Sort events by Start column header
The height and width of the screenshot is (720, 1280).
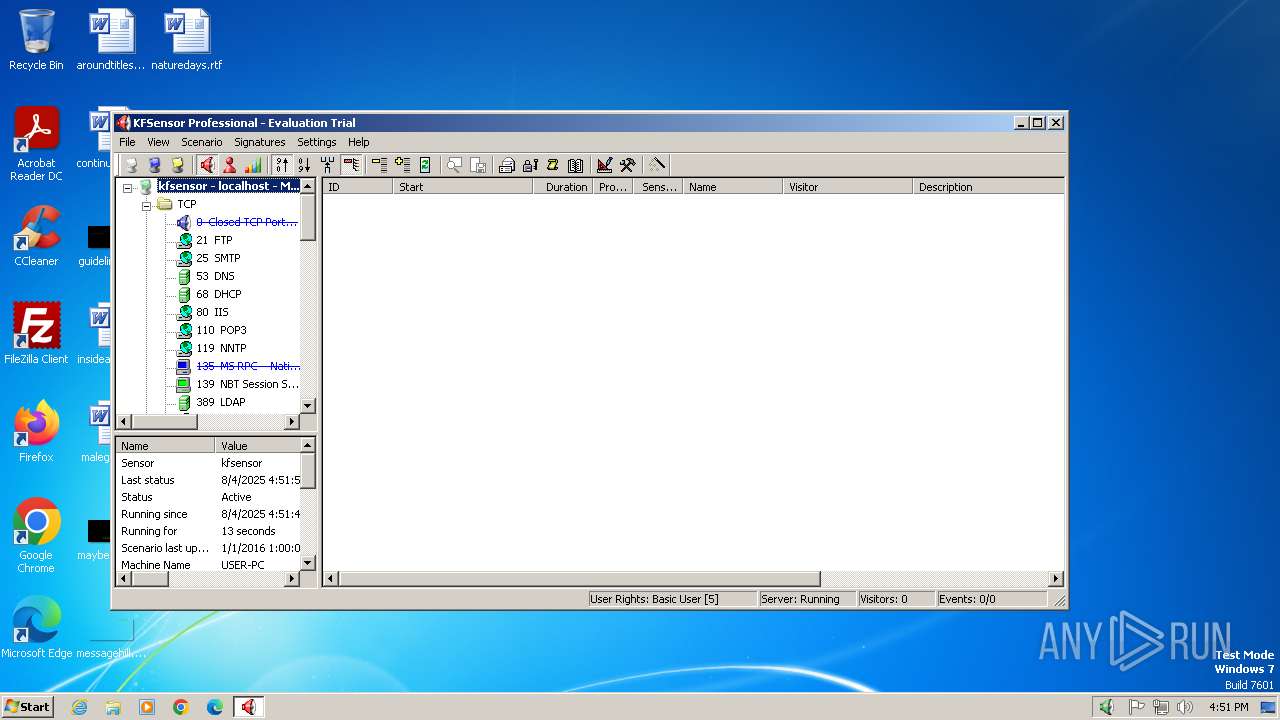click(x=462, y=187)
